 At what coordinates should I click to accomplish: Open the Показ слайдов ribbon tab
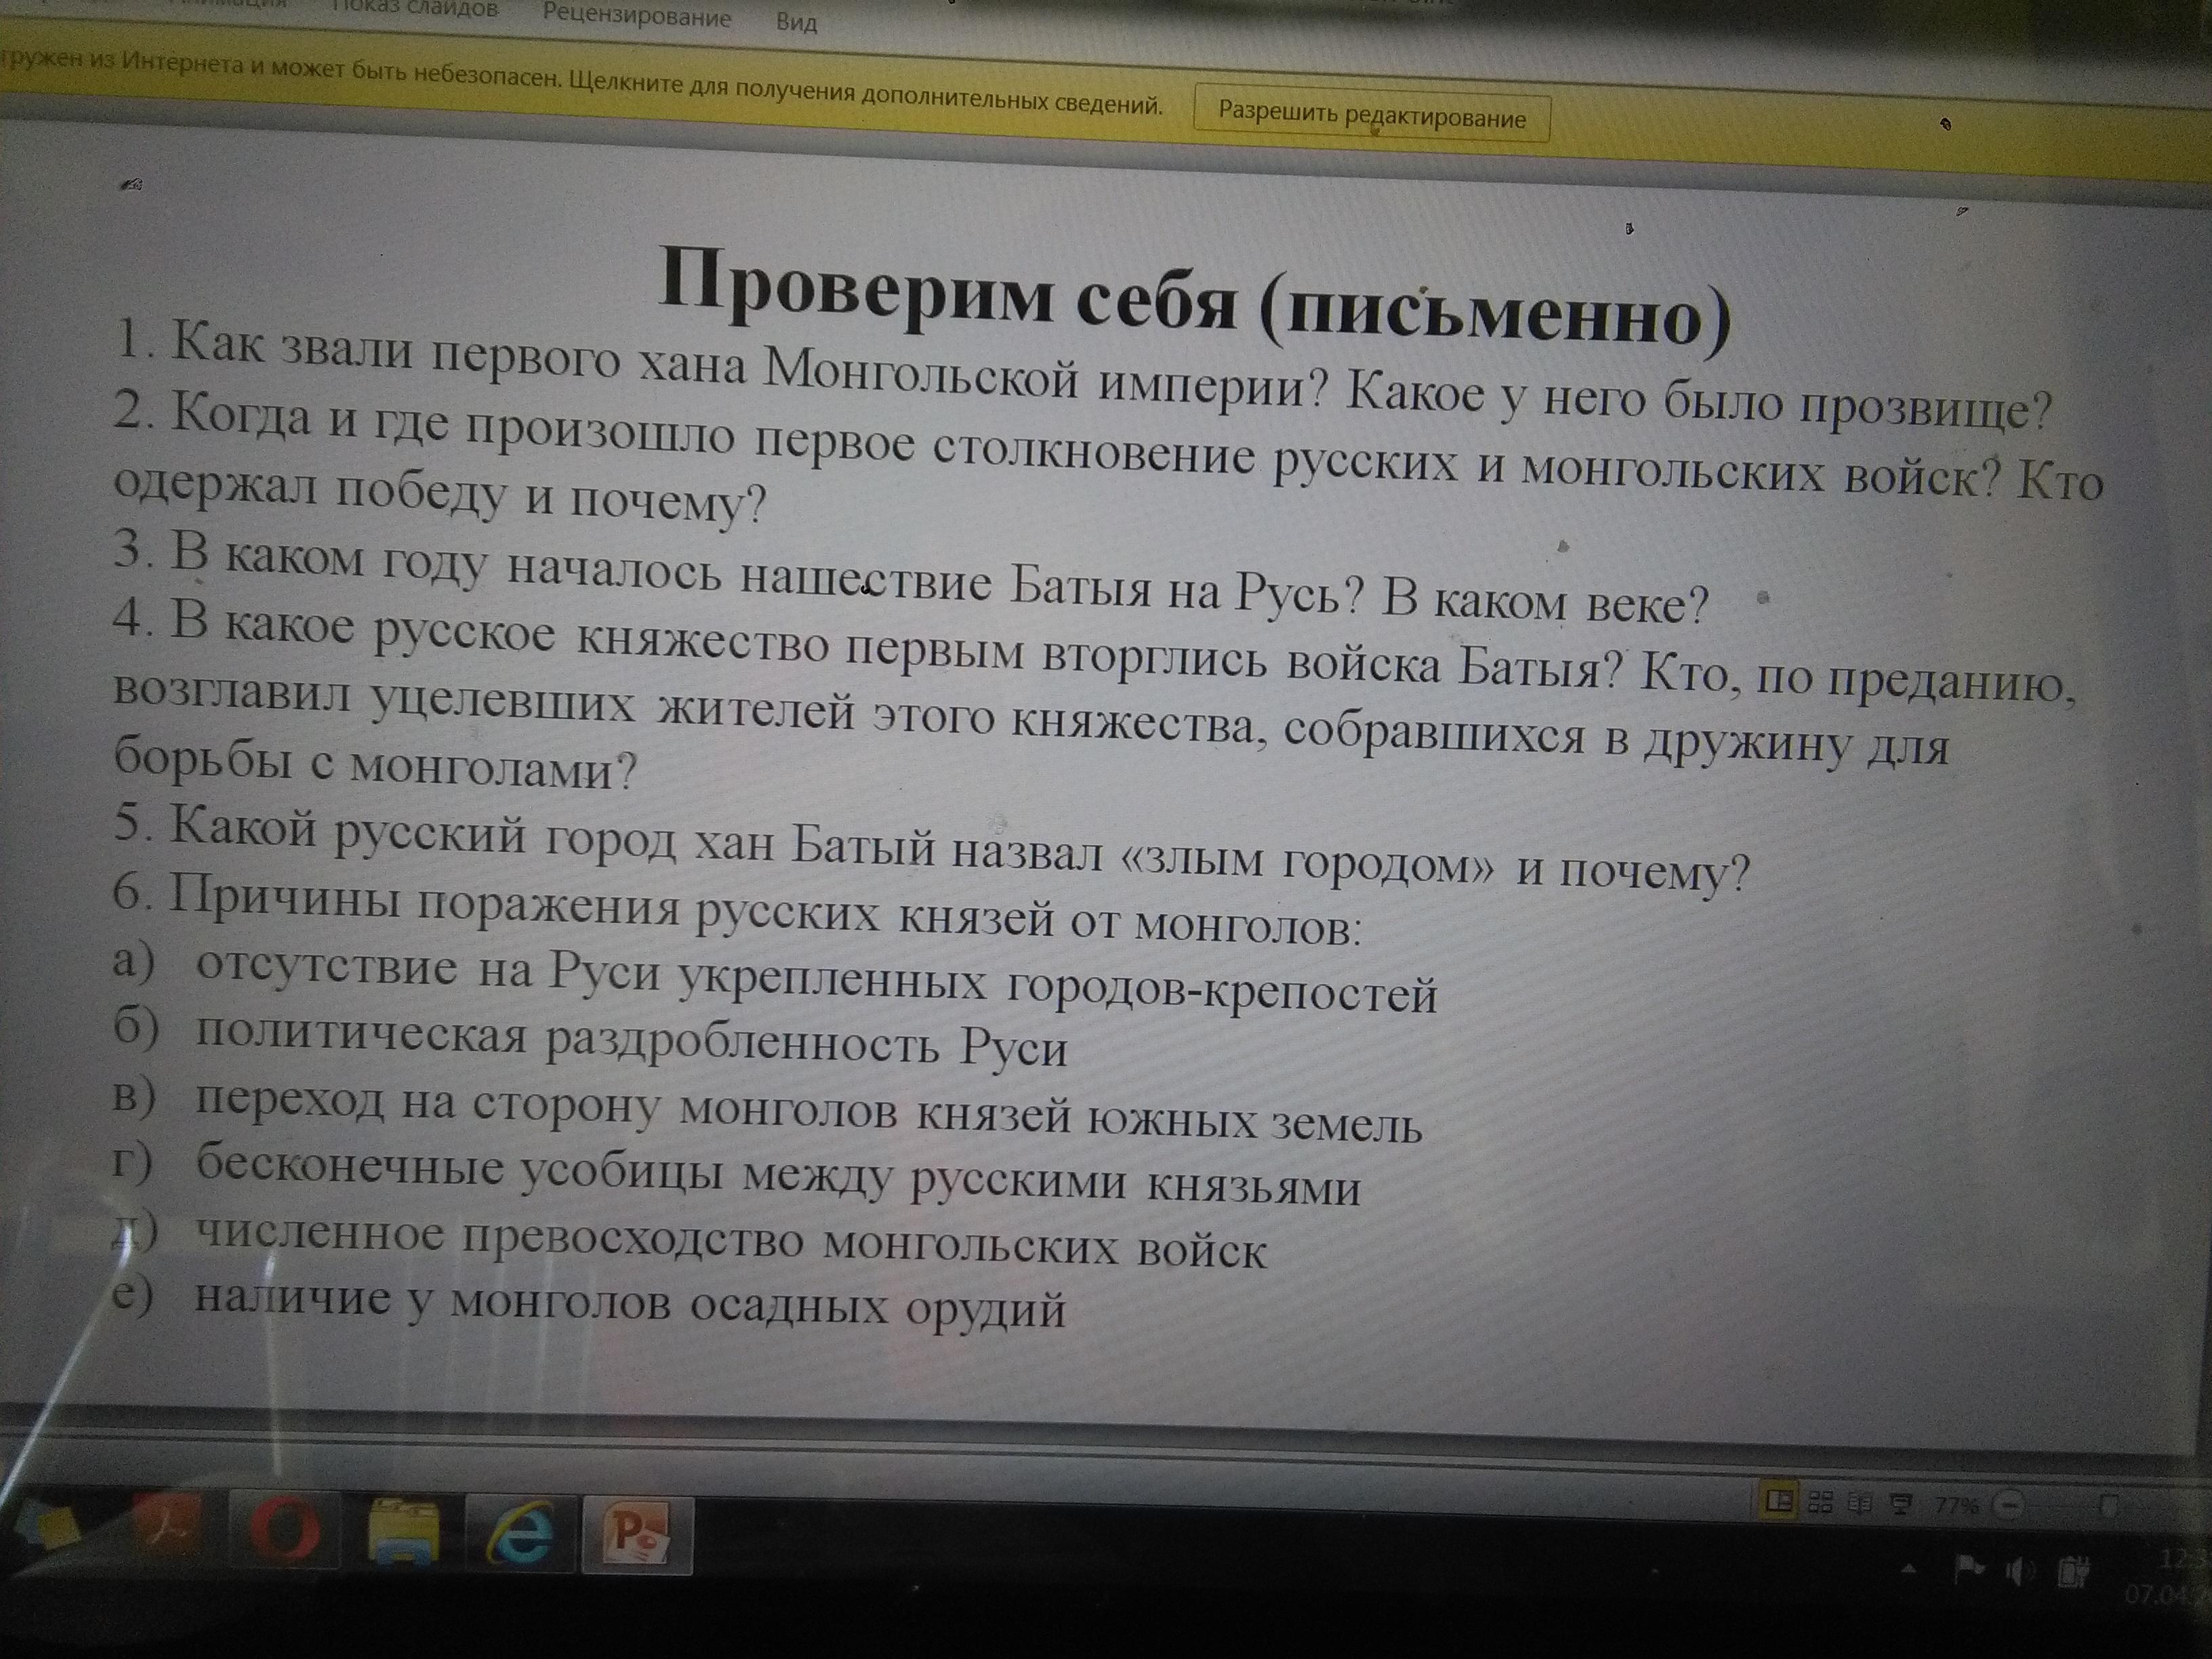click(414, 9)
